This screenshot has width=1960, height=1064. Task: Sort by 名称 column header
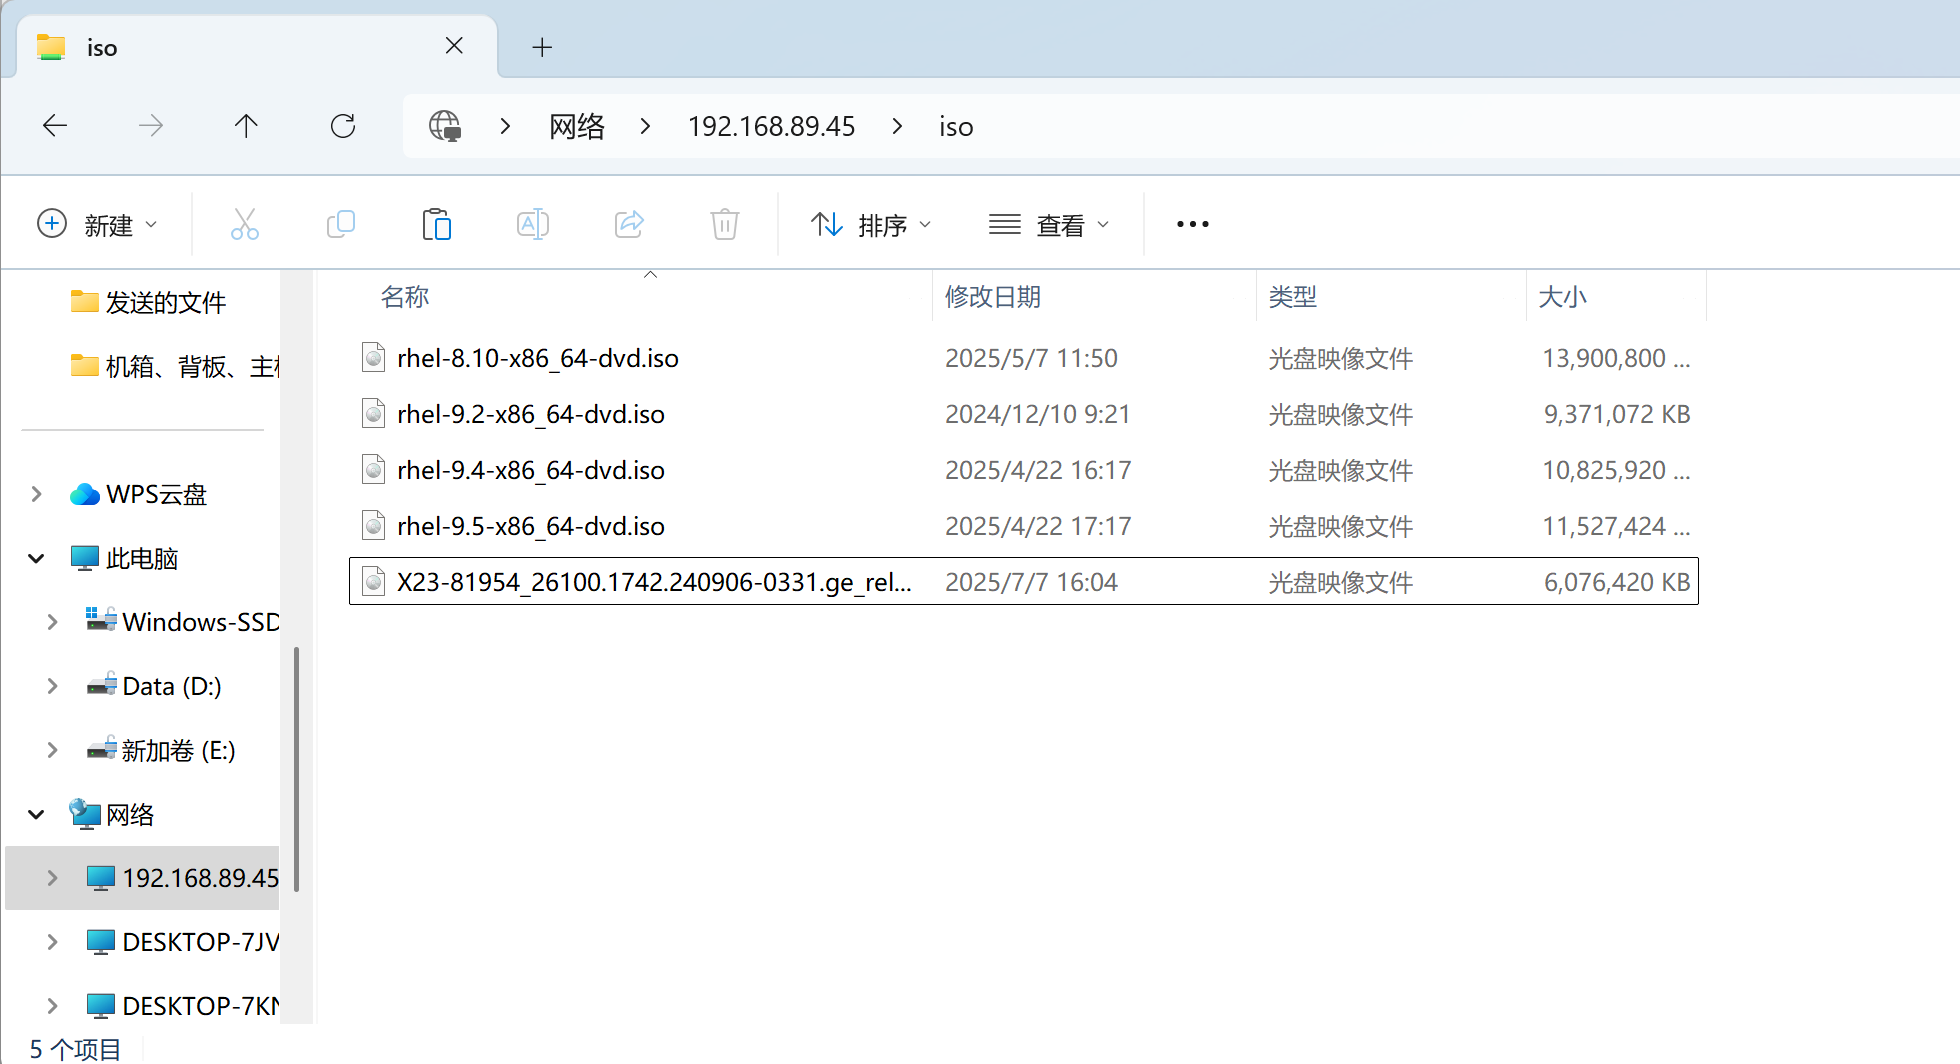[x=405, y=297]
